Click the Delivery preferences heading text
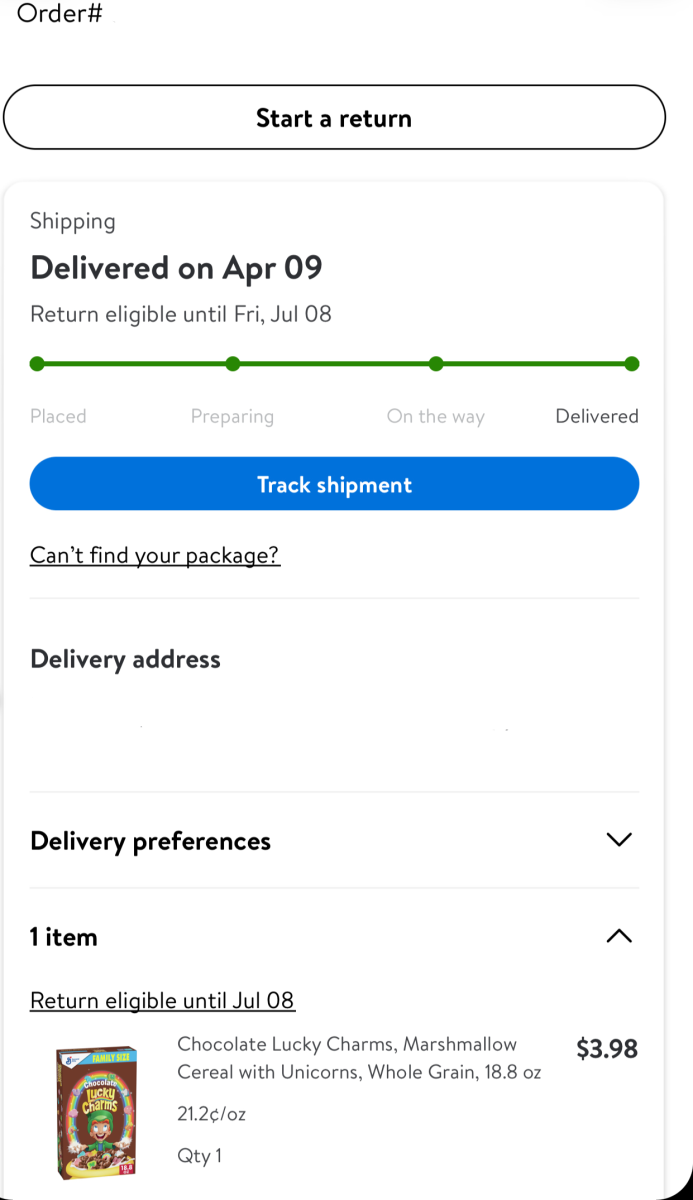 150,841
